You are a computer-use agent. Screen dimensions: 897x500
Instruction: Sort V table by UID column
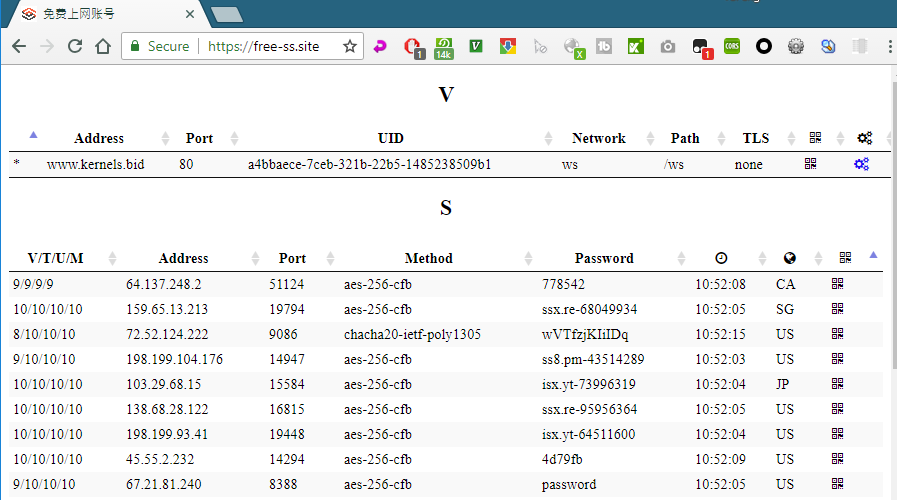[391, 138]
